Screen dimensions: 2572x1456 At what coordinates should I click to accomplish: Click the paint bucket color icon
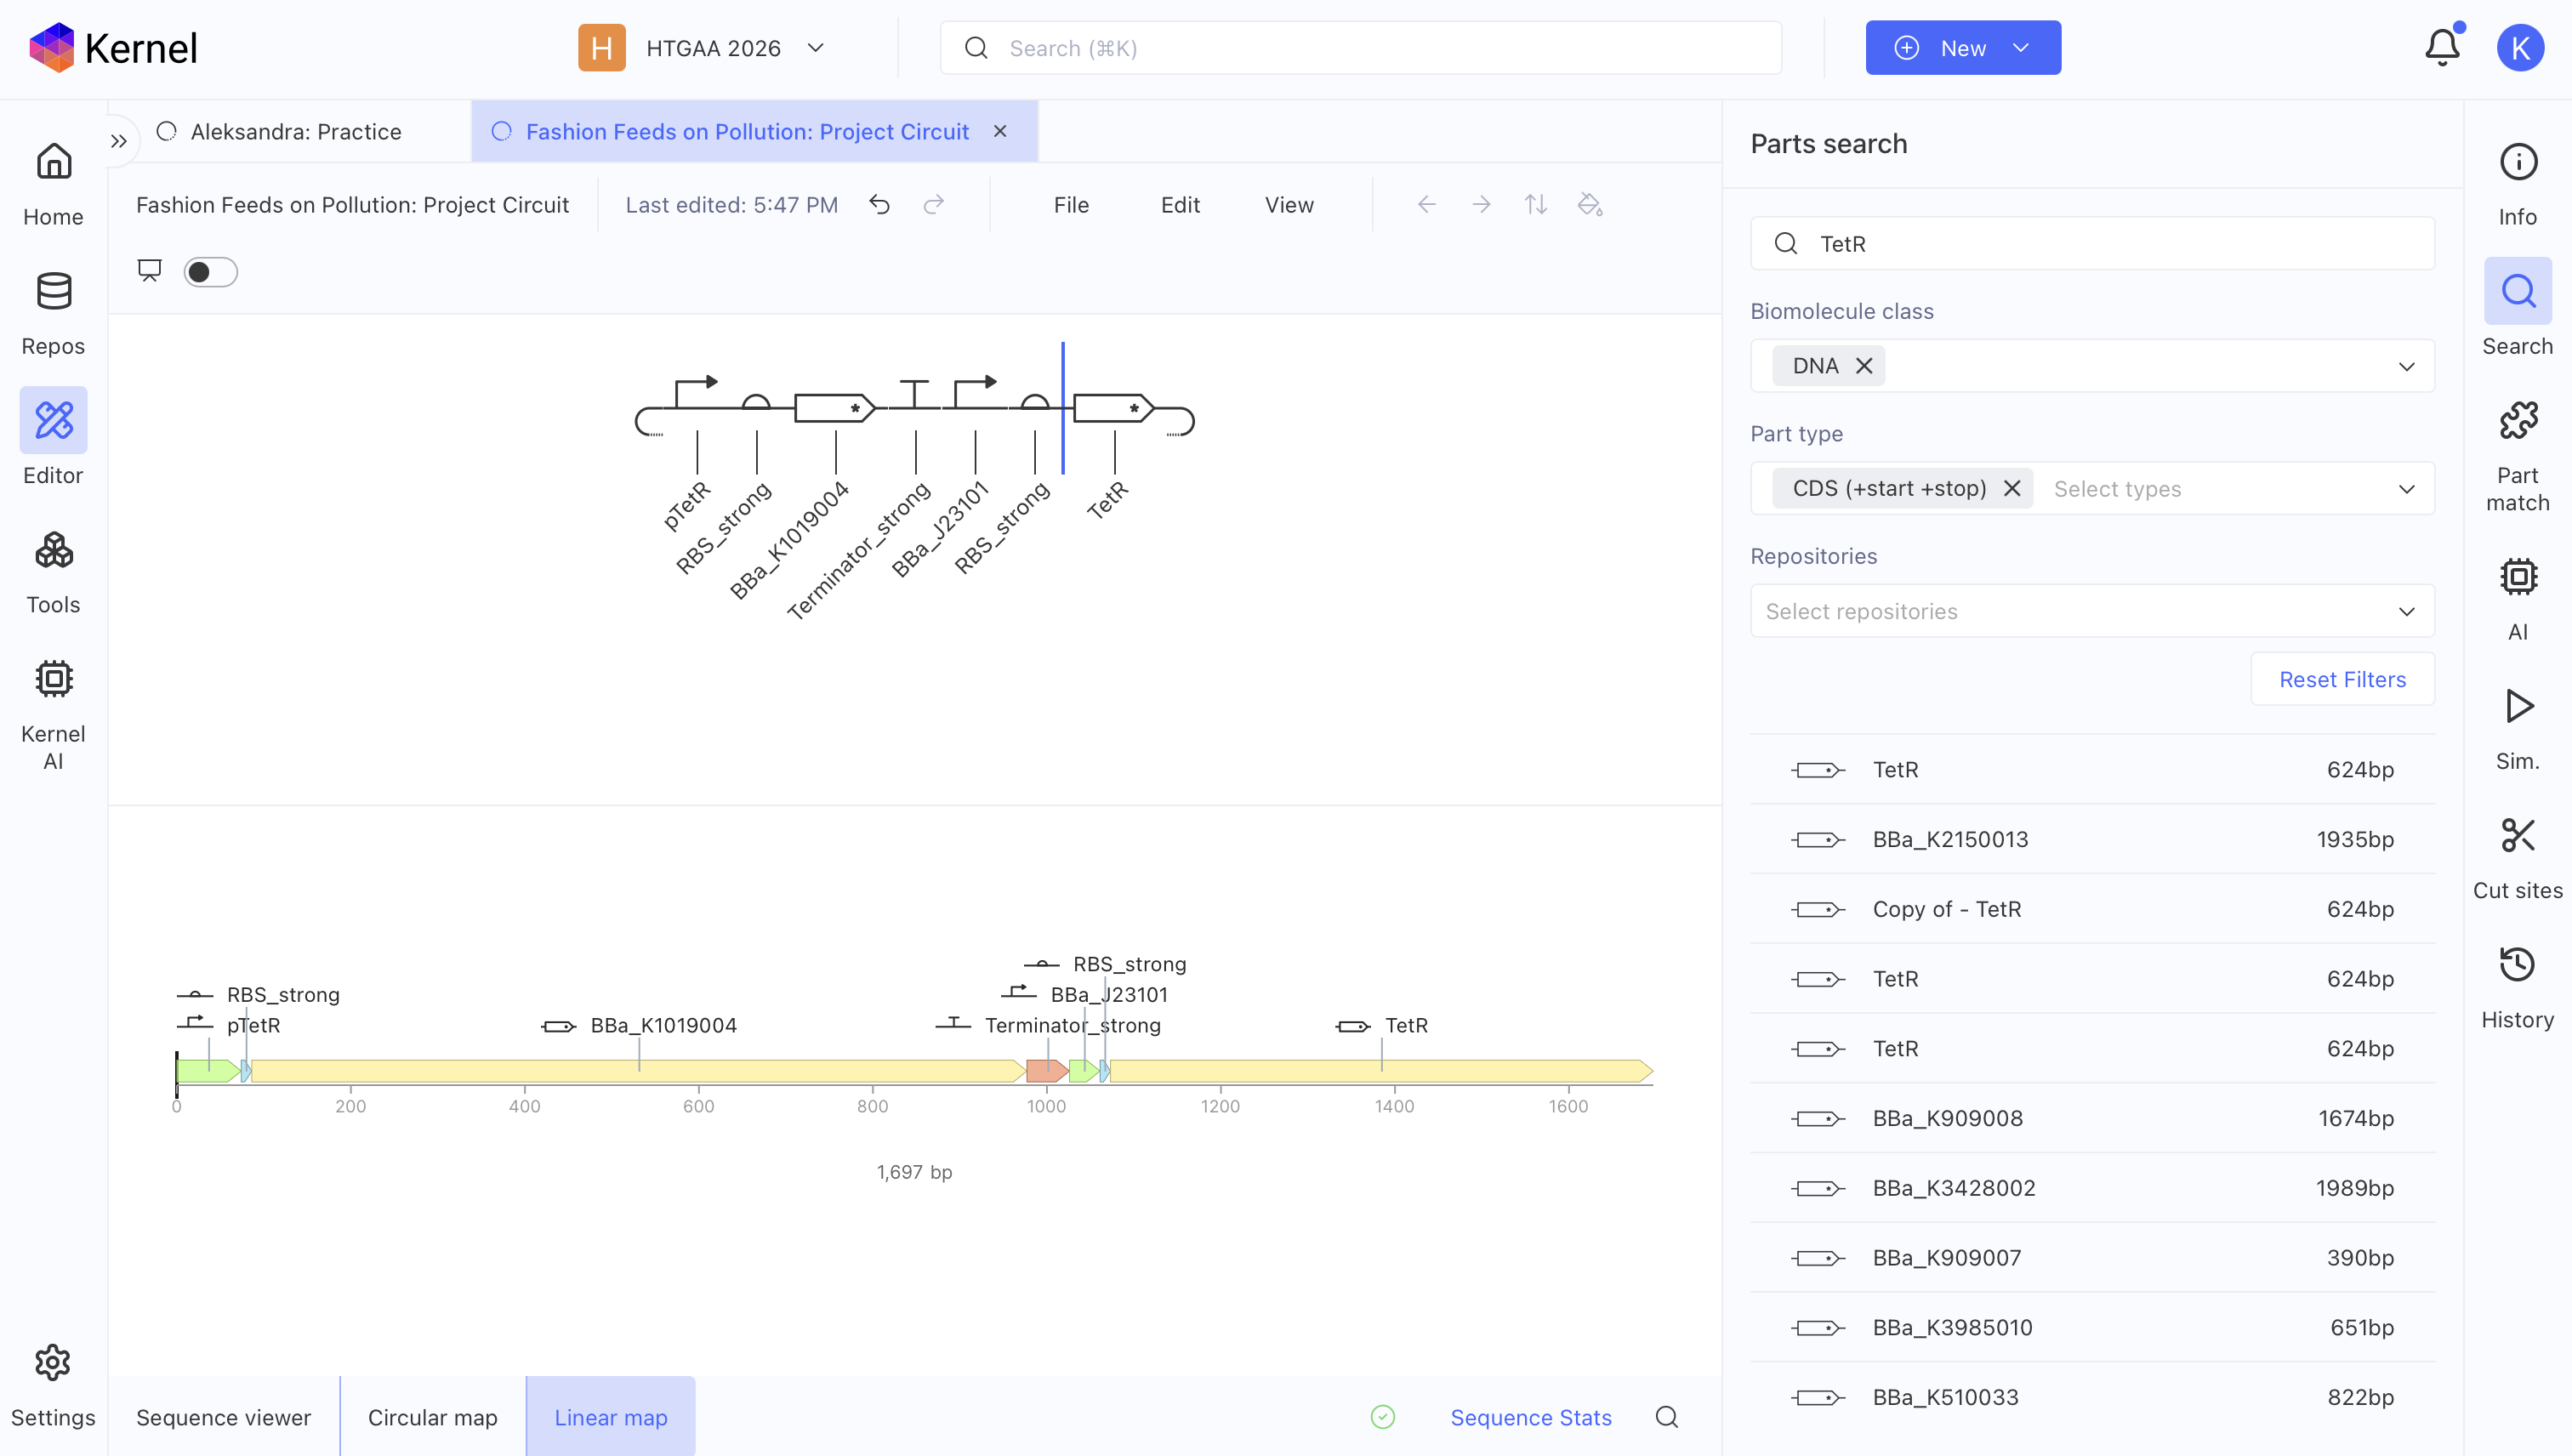1590,205
